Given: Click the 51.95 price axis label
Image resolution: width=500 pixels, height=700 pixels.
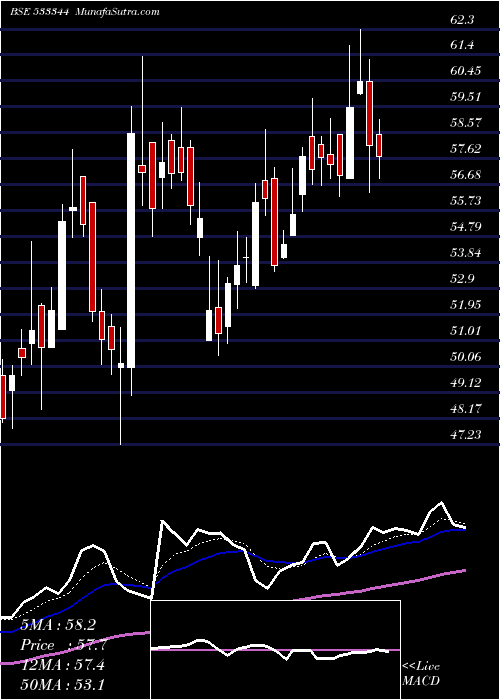Looking at the screenshot, I should click(x=467, y=304).
